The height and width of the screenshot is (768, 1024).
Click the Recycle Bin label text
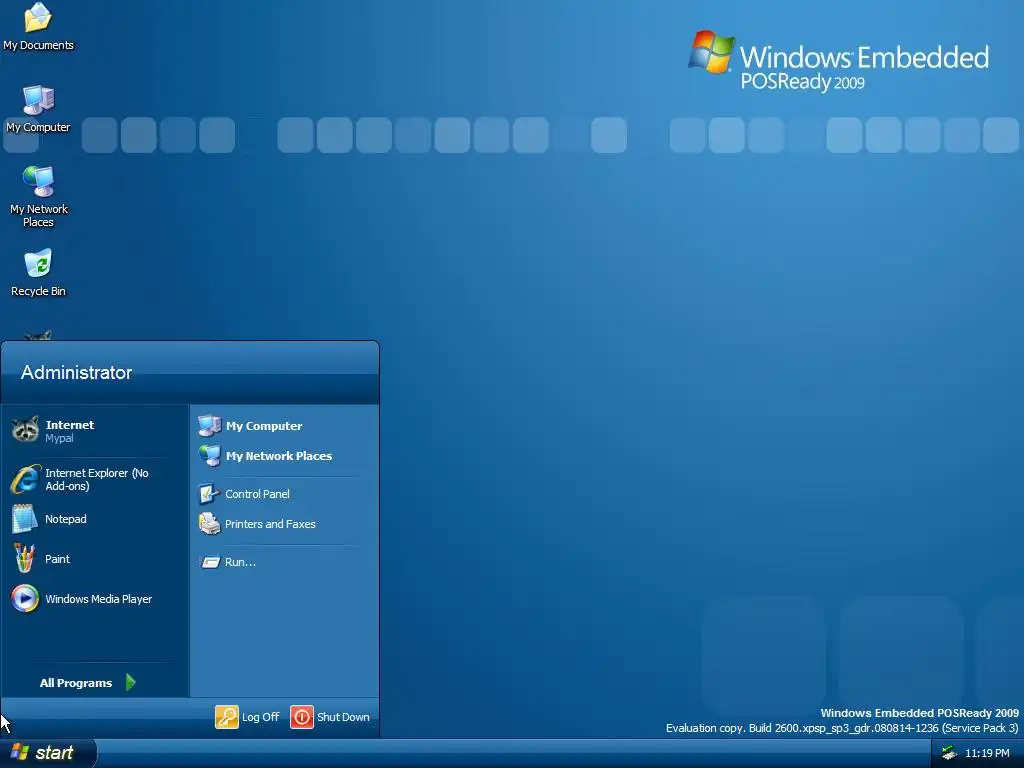(x=39, y=291)
